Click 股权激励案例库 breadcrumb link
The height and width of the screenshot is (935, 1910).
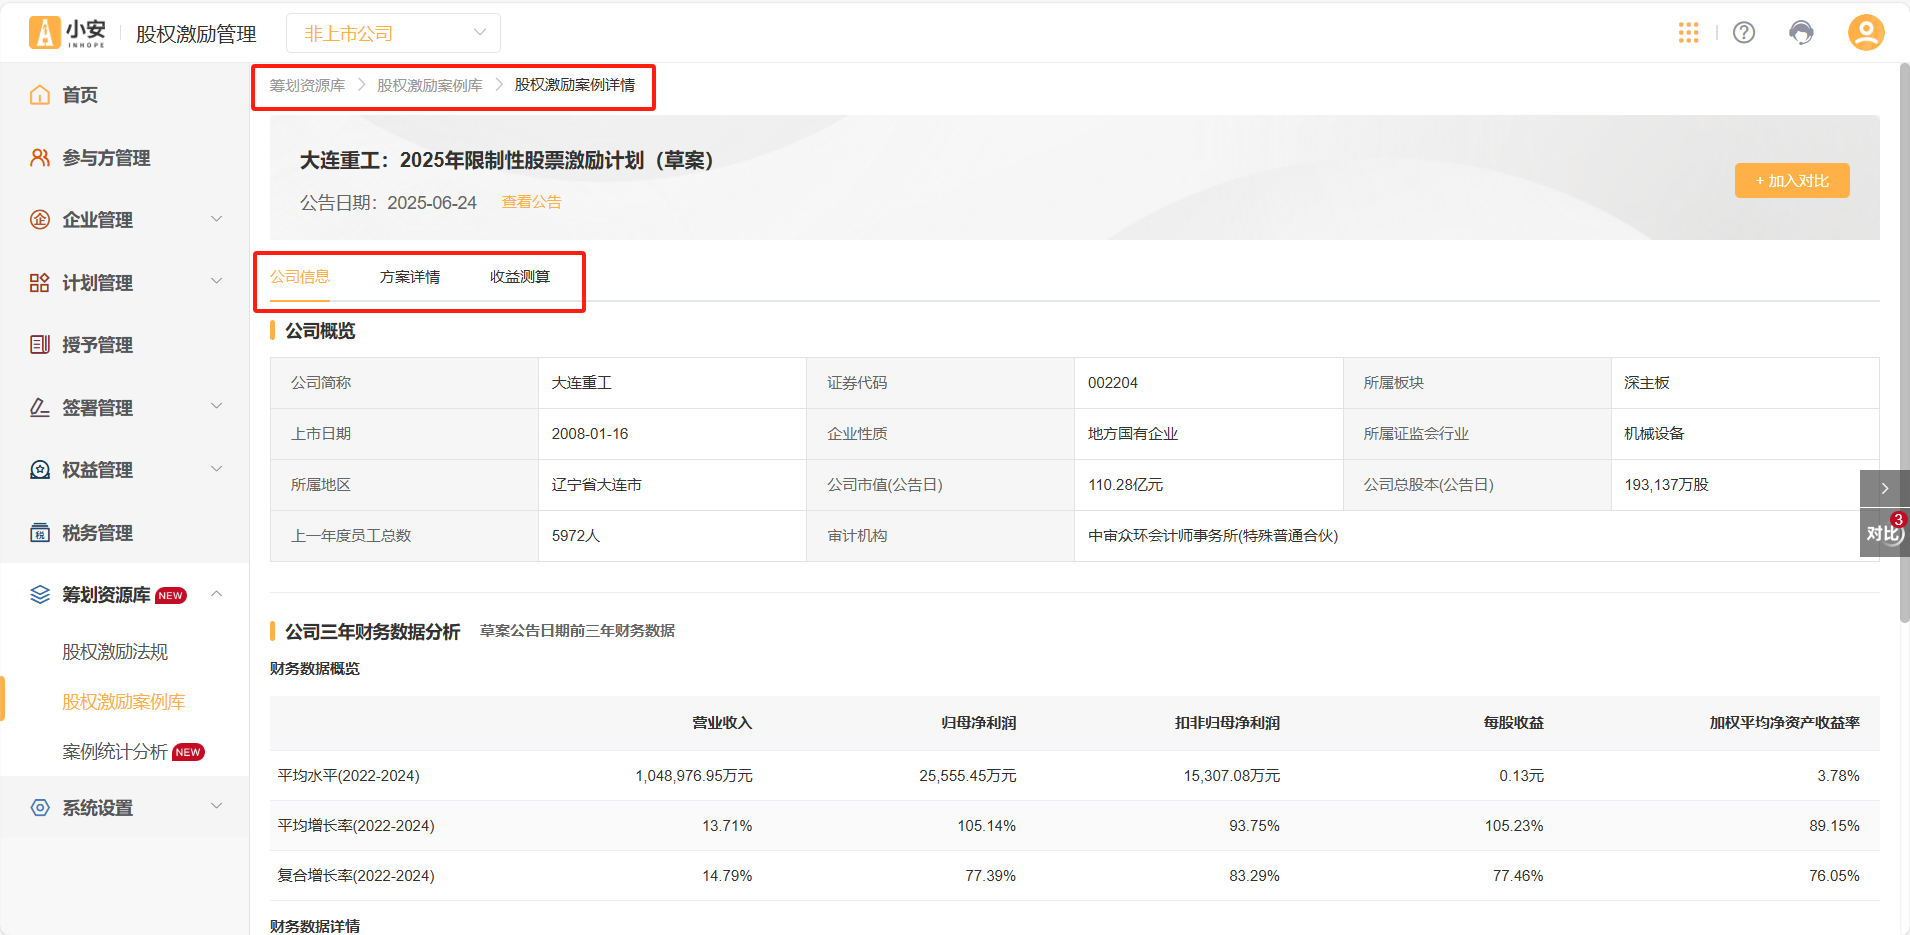[x=430, y=86]
